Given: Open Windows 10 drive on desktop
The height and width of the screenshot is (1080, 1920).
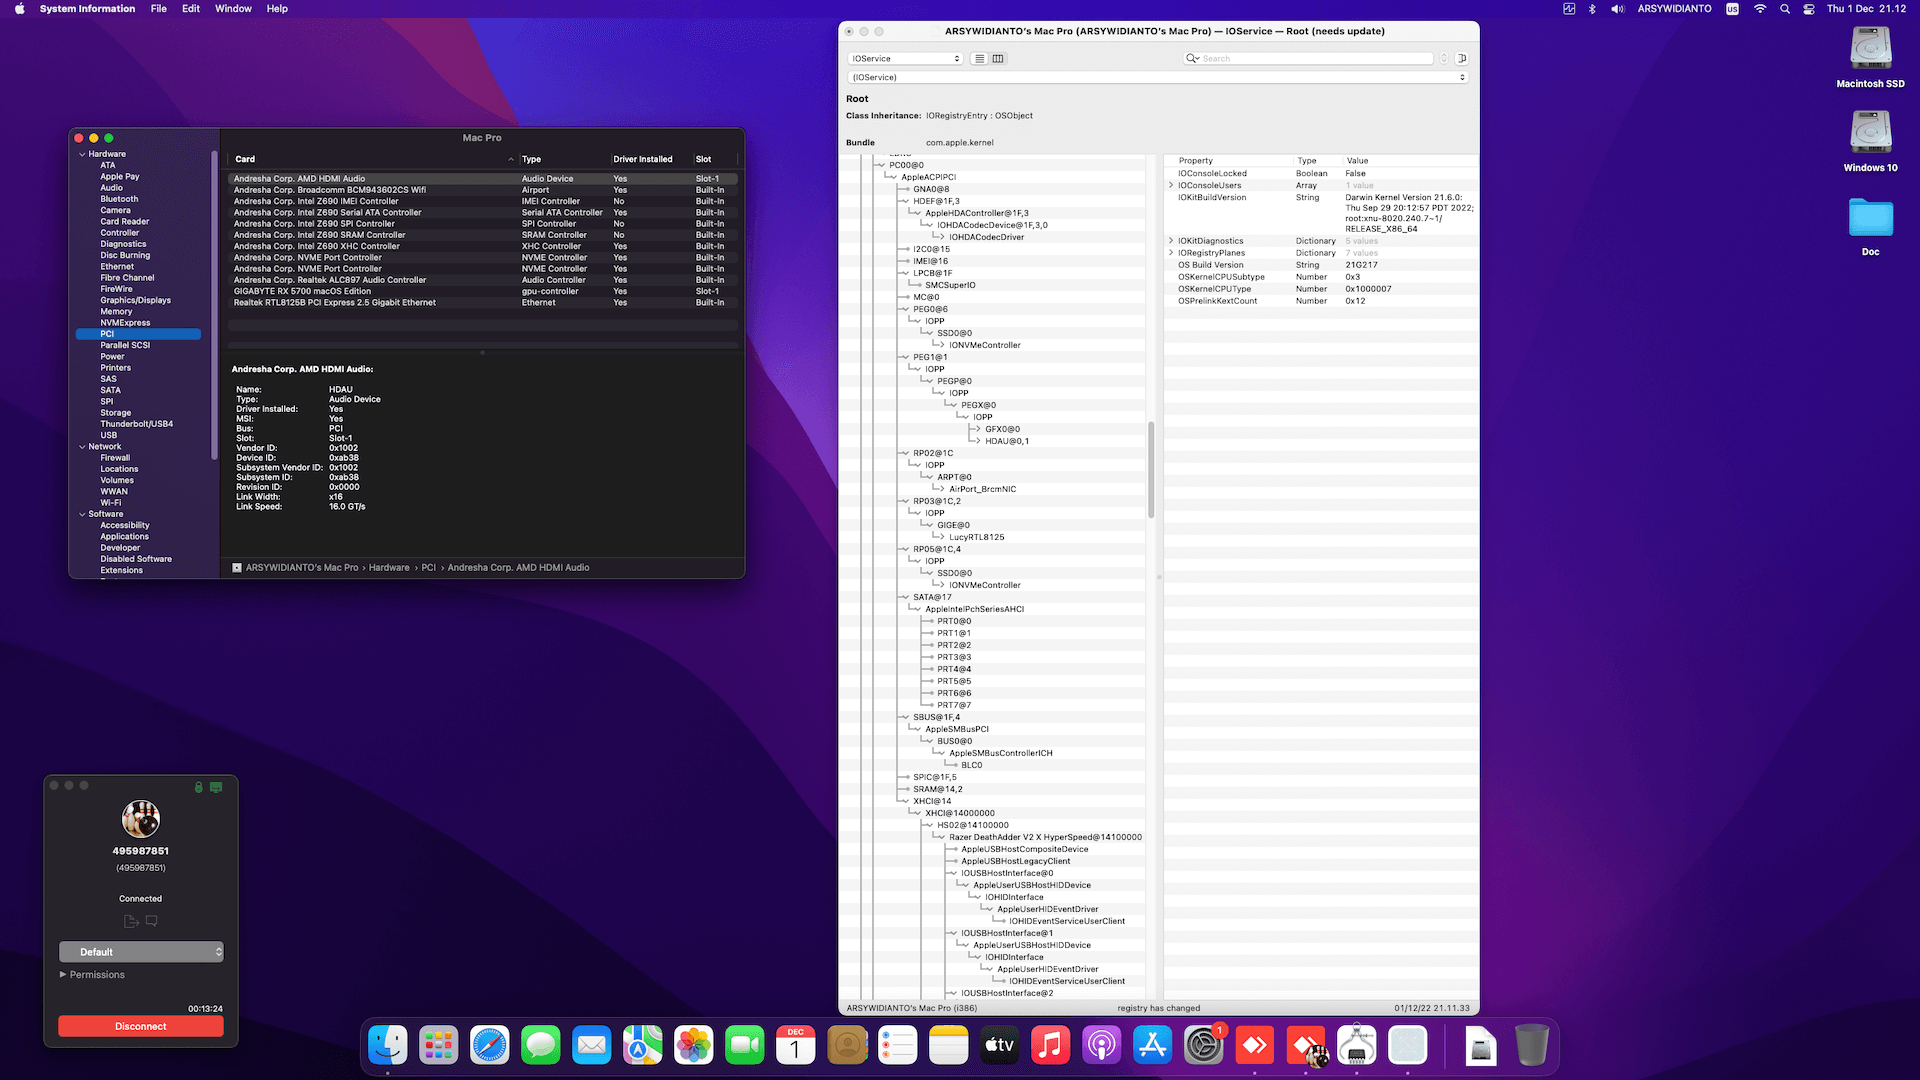Looking at the screenshot, I should [x=1870, y=142].
